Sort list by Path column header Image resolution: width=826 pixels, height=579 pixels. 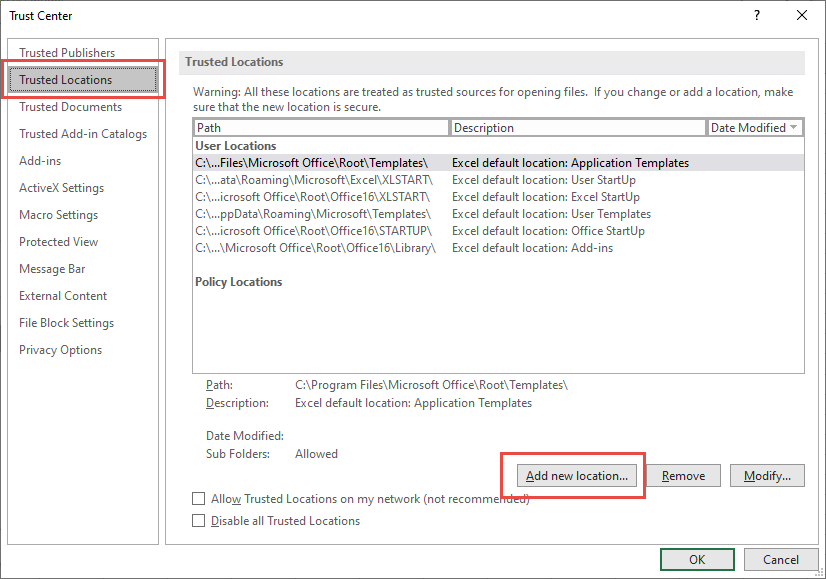click(321, 128)
